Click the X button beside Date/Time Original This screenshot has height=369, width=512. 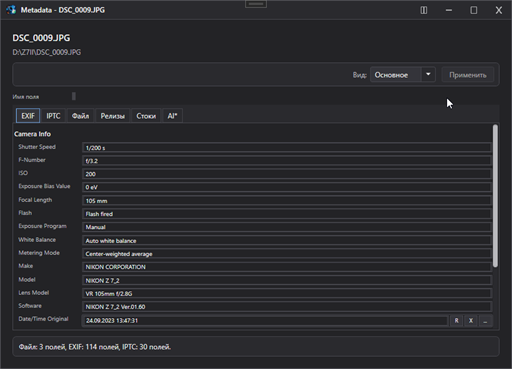click(471, 321)
